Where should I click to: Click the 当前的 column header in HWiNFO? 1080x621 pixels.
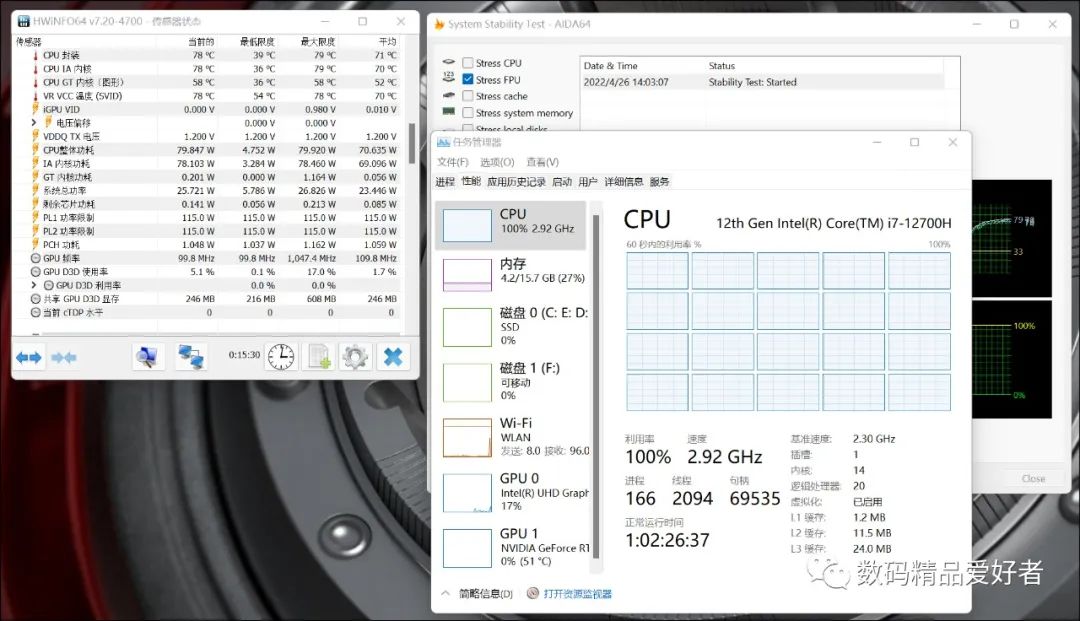[x=201, y=42]
